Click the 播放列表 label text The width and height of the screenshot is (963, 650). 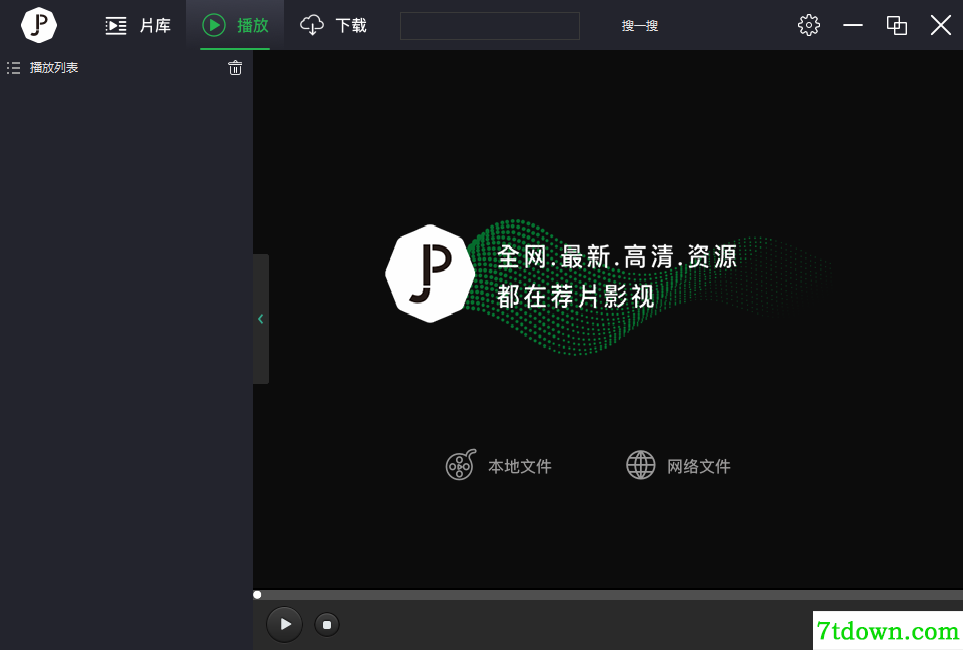tap(54, 68)
